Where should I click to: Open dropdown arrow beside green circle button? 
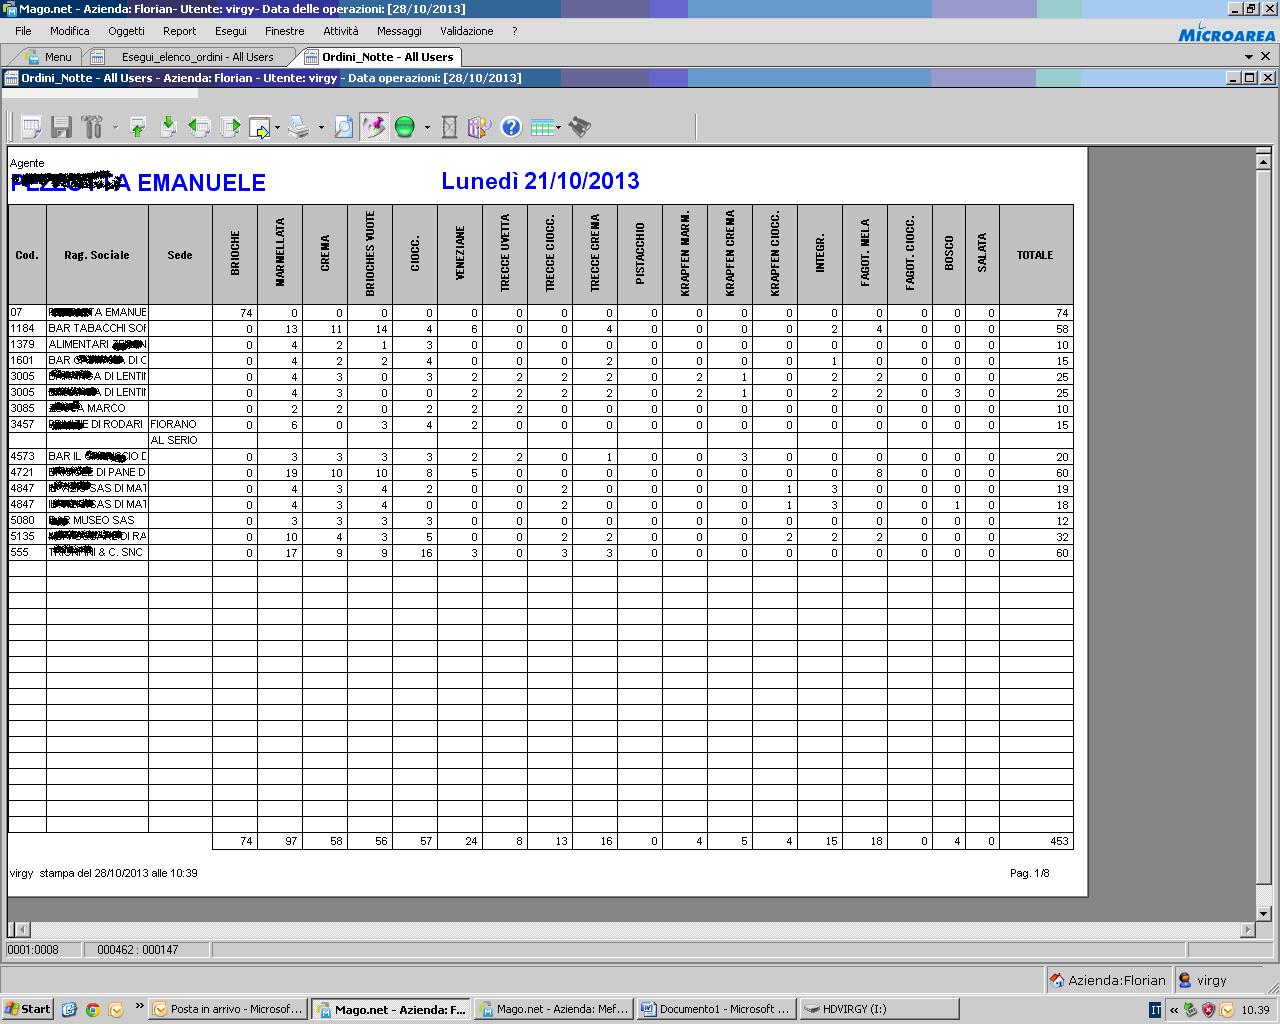[x=427, y=128]
